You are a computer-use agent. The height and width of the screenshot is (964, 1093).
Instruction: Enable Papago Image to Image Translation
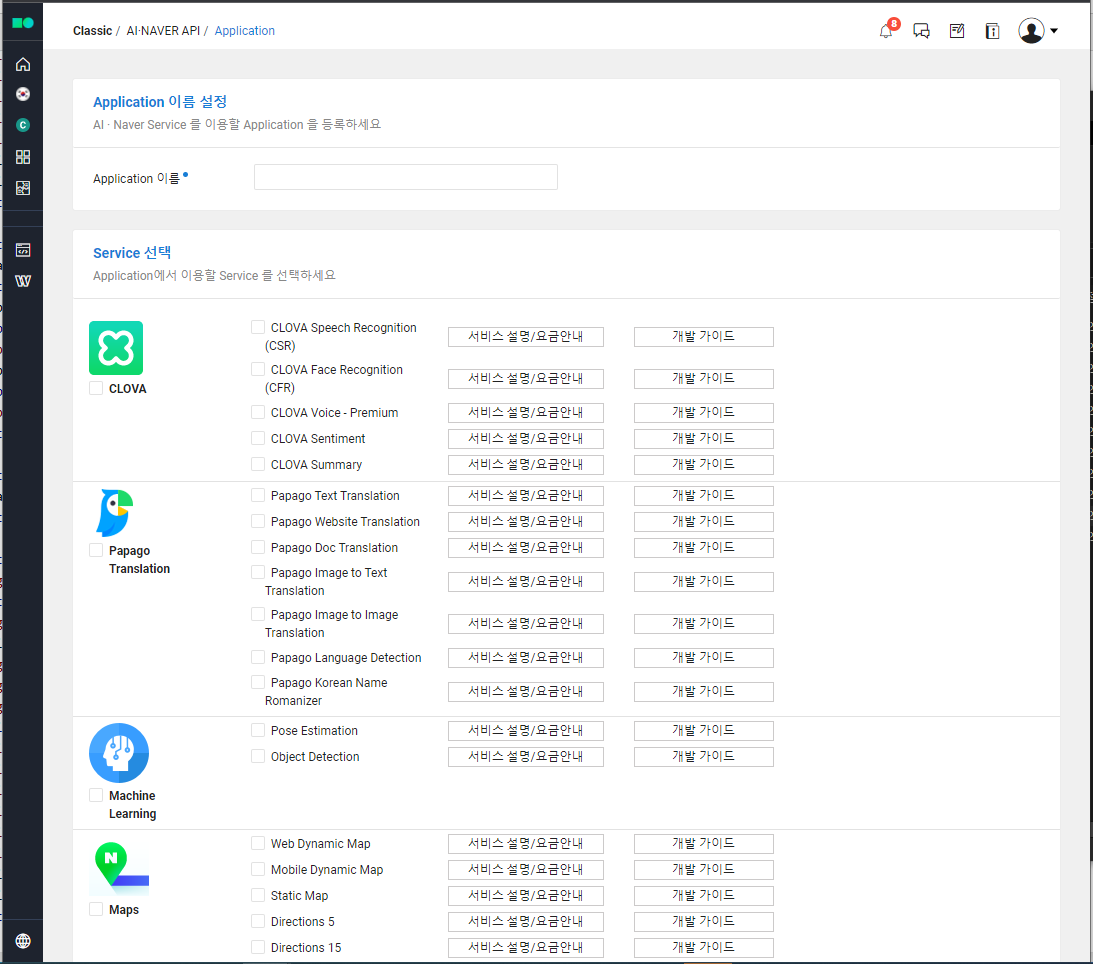pyautogui.click(x=258, y=614)
